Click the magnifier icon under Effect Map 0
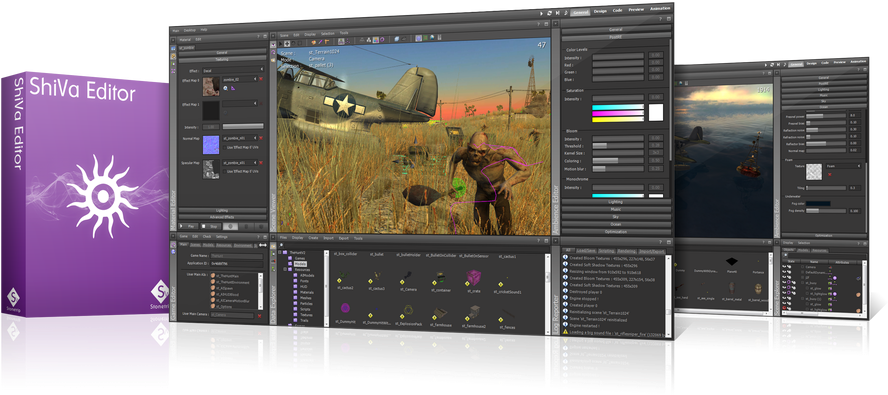 226,89
